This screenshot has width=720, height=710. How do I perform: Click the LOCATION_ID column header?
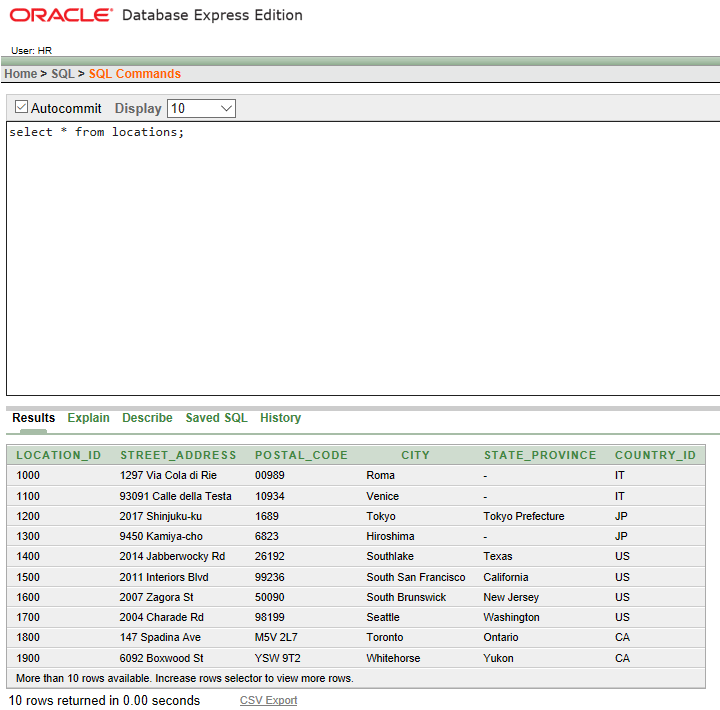58,455
